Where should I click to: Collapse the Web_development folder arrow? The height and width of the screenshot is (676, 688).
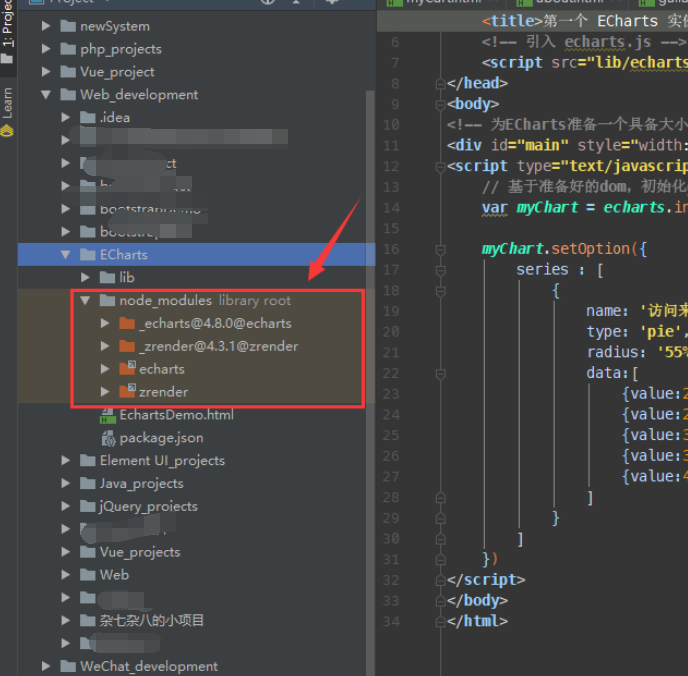46,94
